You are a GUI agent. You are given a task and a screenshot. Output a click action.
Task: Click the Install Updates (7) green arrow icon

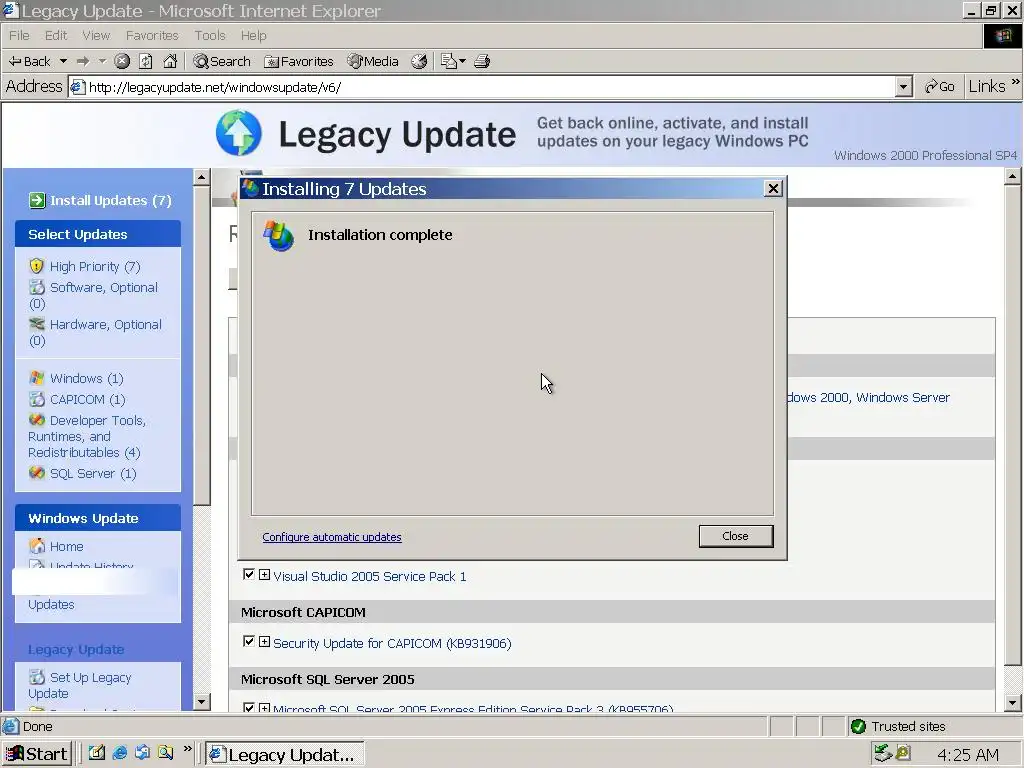tap(37, 200)
